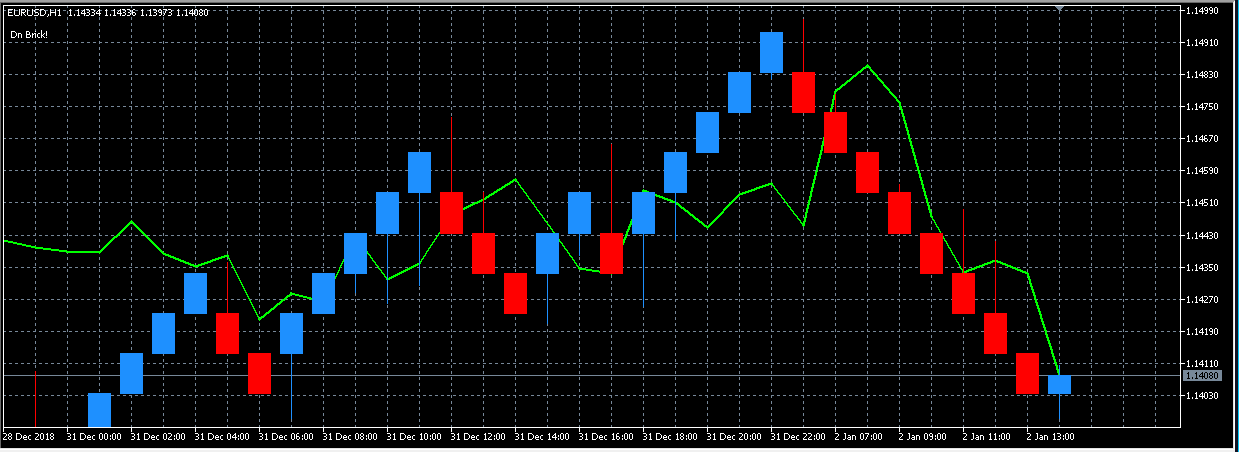Image resolution: width=1239 pixels, height=452 pixels.
Task: Click the 1.14430 price scale label
Action: coord(1201,236)
